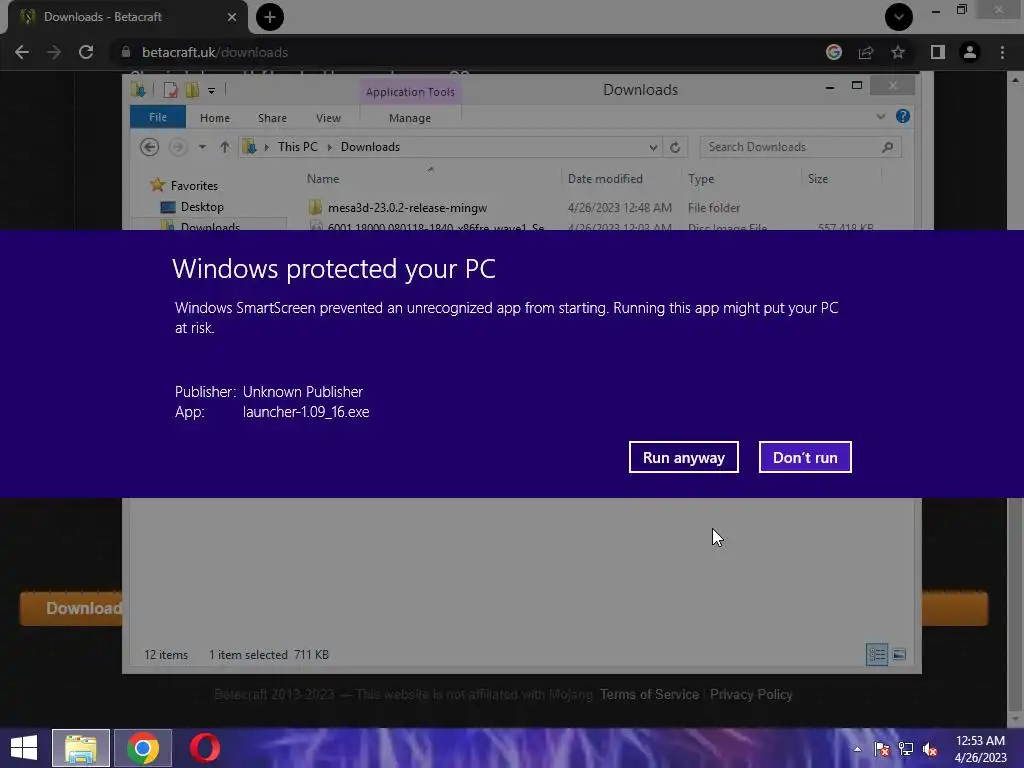Image resolution: width=1024 pixels, height=768 pixels.
Task: Click the network tray icon
Action: point(906,749)
